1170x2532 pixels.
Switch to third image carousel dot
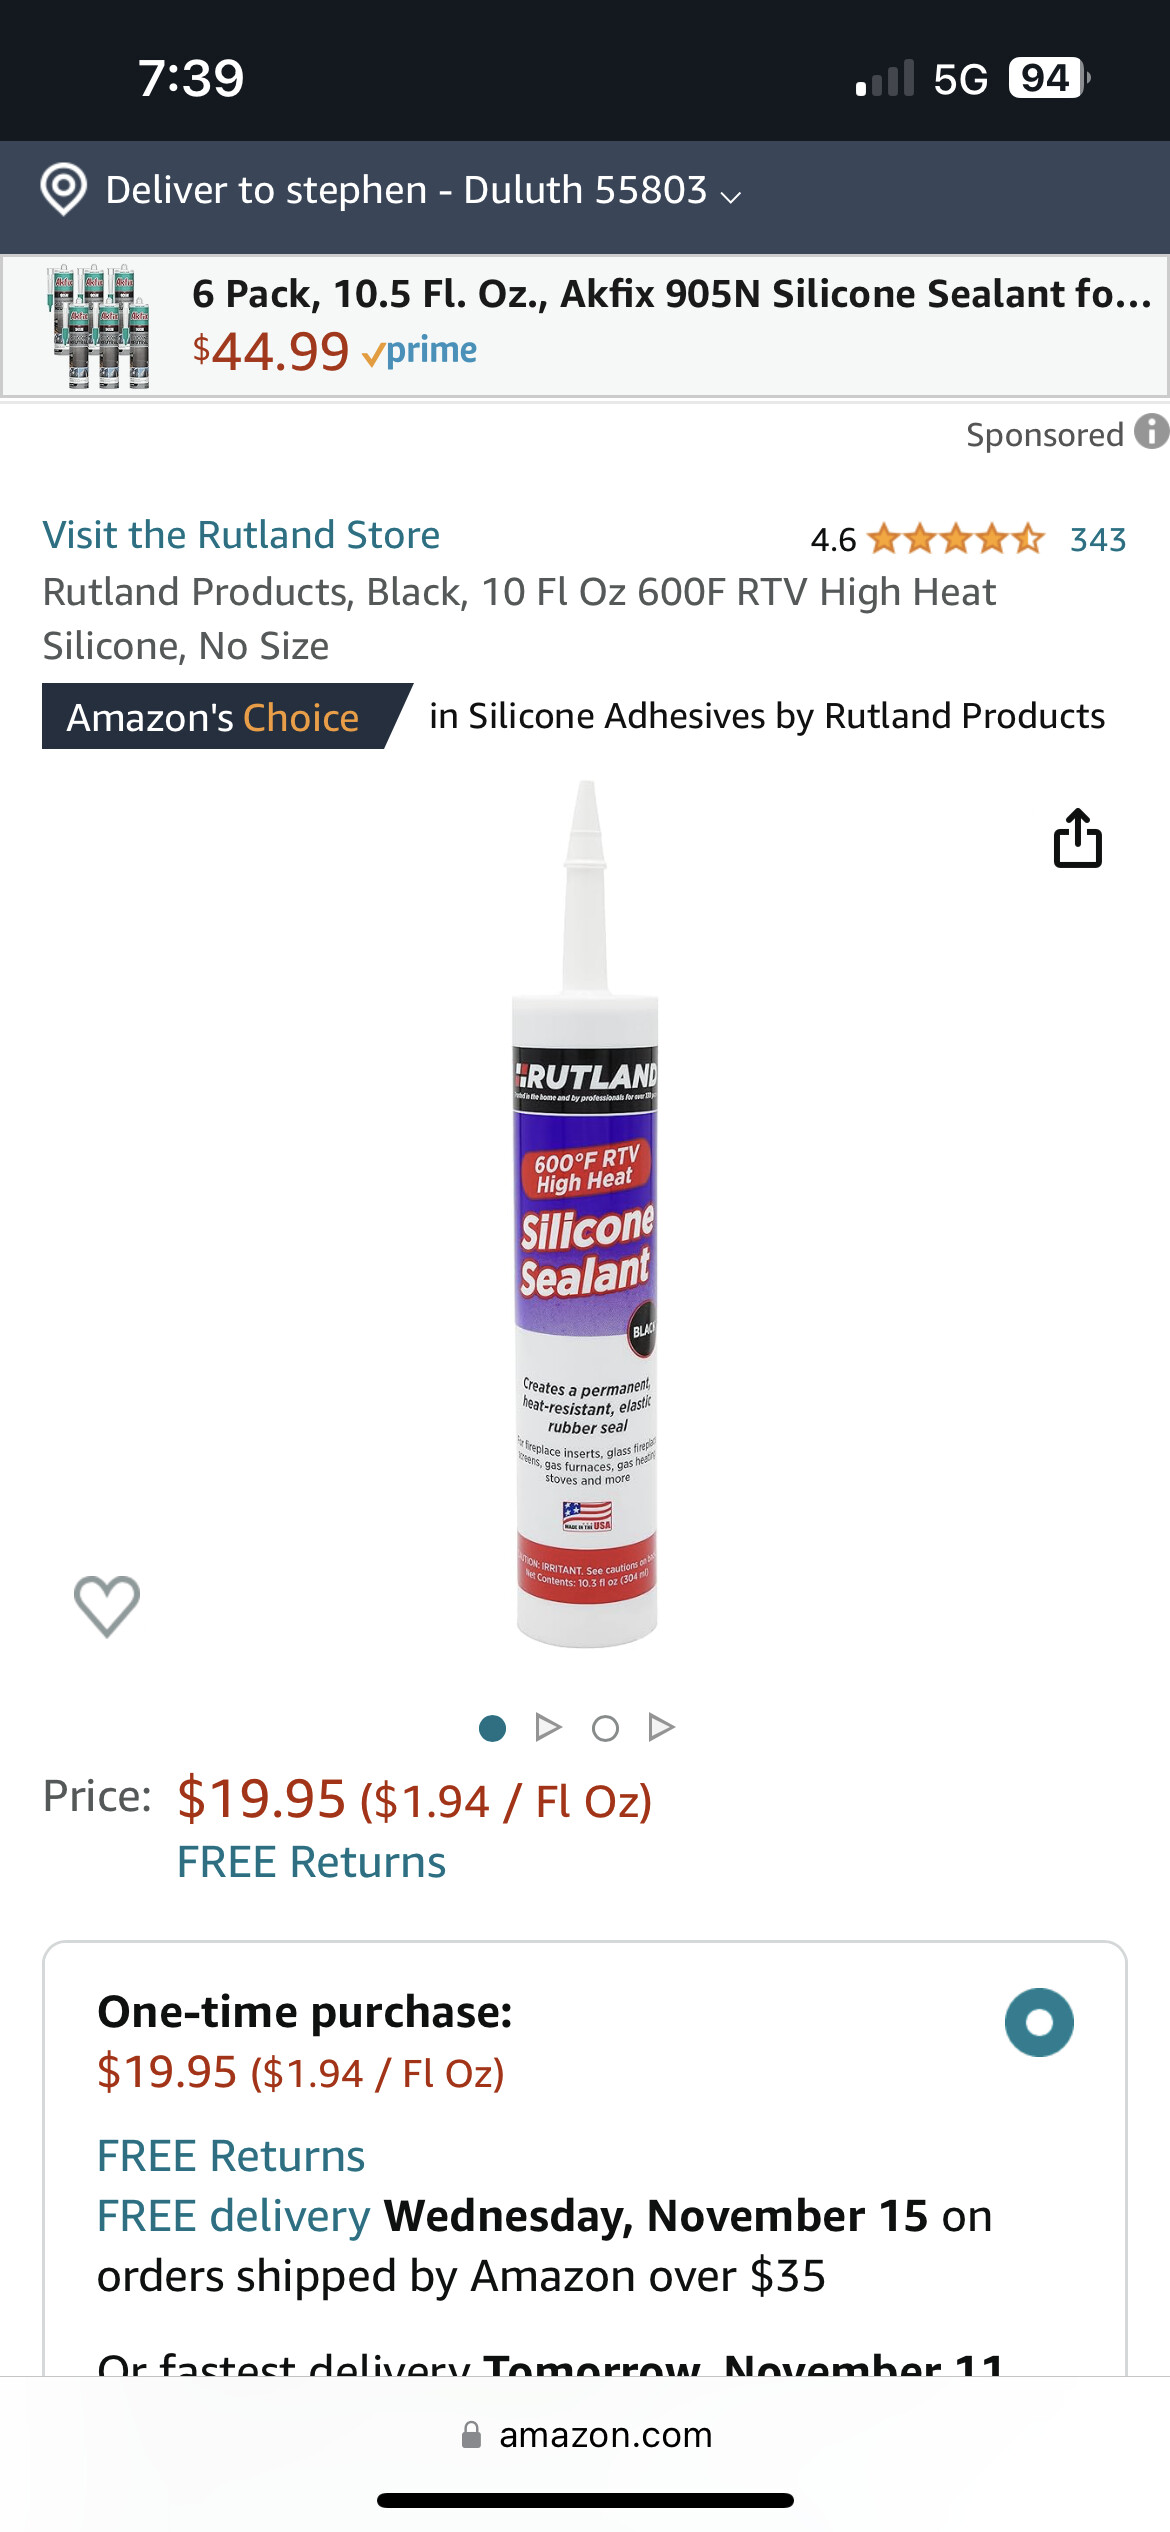click(605, 1728)
